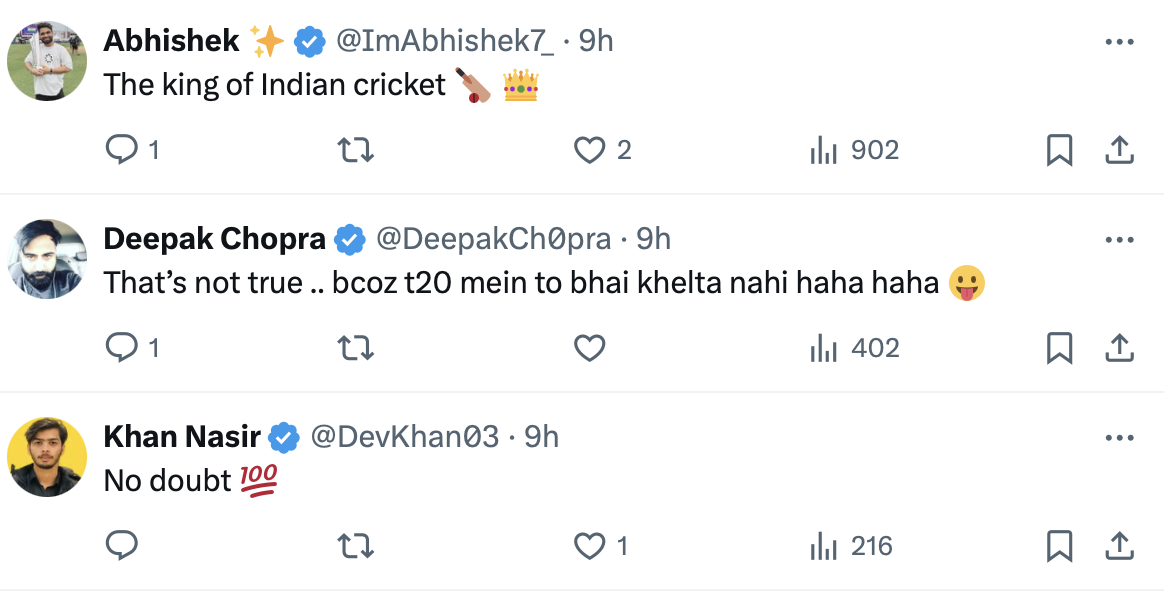Open more menu on Deepak Chopra's tweet
This screenshot has width=1164, height=598.
(x=1118, y=240)
